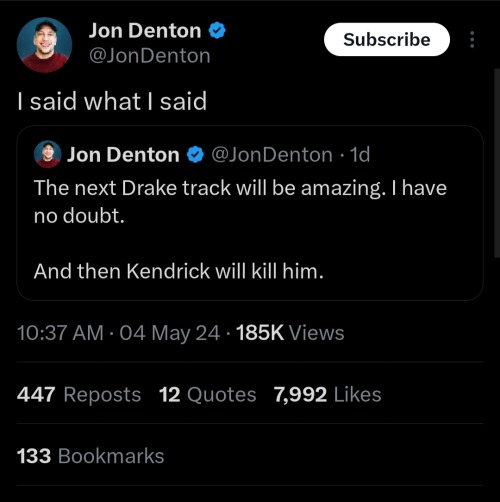500x502 pixels.
Task: Click @JonDenton handle inside the quoted post
Action: pos(272,155)
